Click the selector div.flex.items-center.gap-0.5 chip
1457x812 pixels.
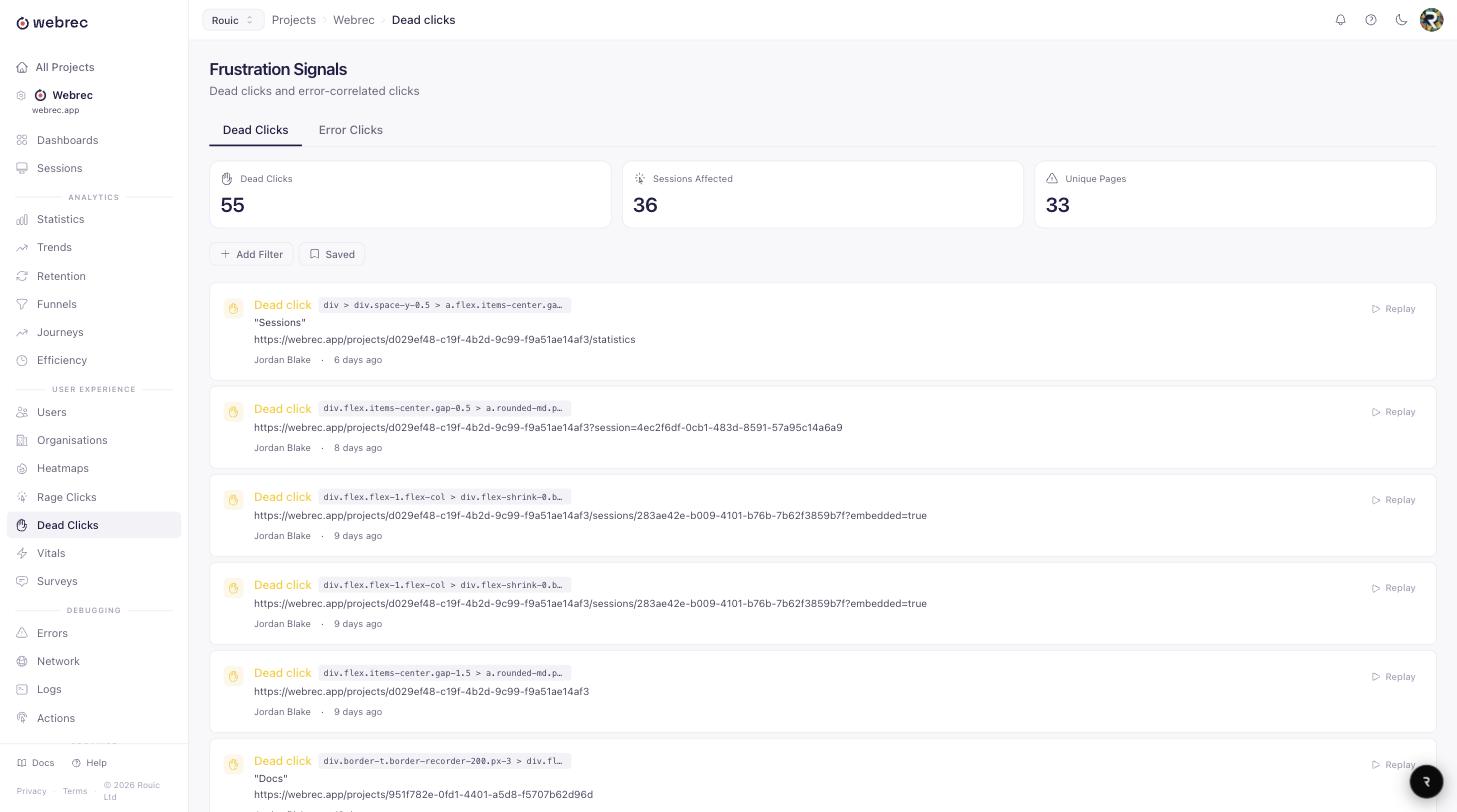pyautogui.click(x=445, y=408)
